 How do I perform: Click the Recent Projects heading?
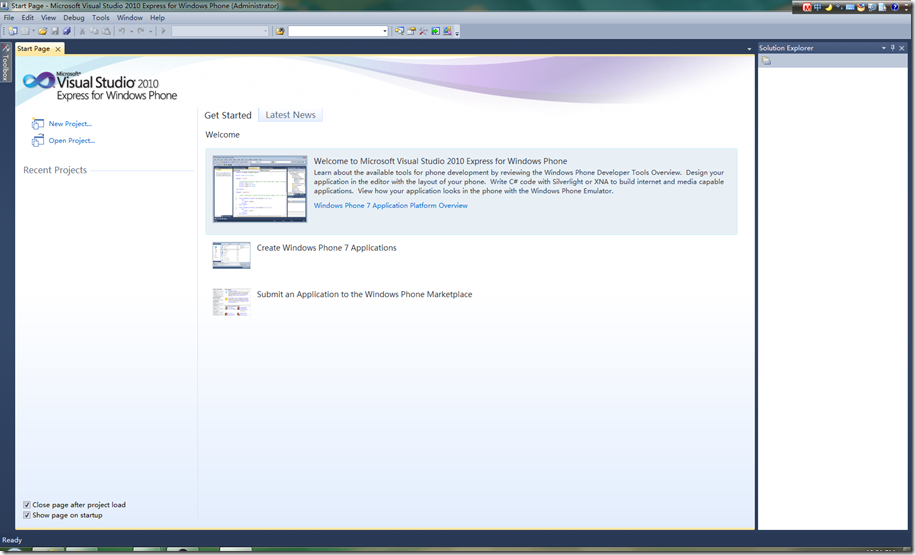(x=55, y=170)
